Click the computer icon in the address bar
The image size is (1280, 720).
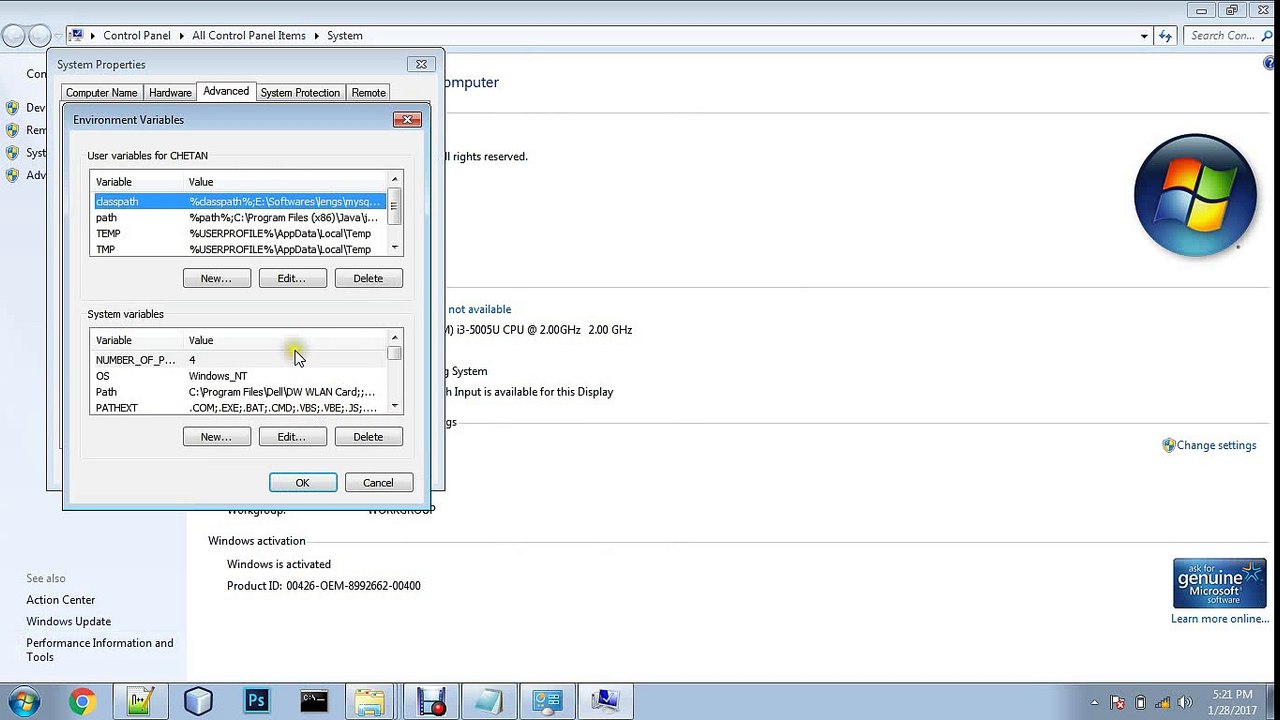pos(76,35)
